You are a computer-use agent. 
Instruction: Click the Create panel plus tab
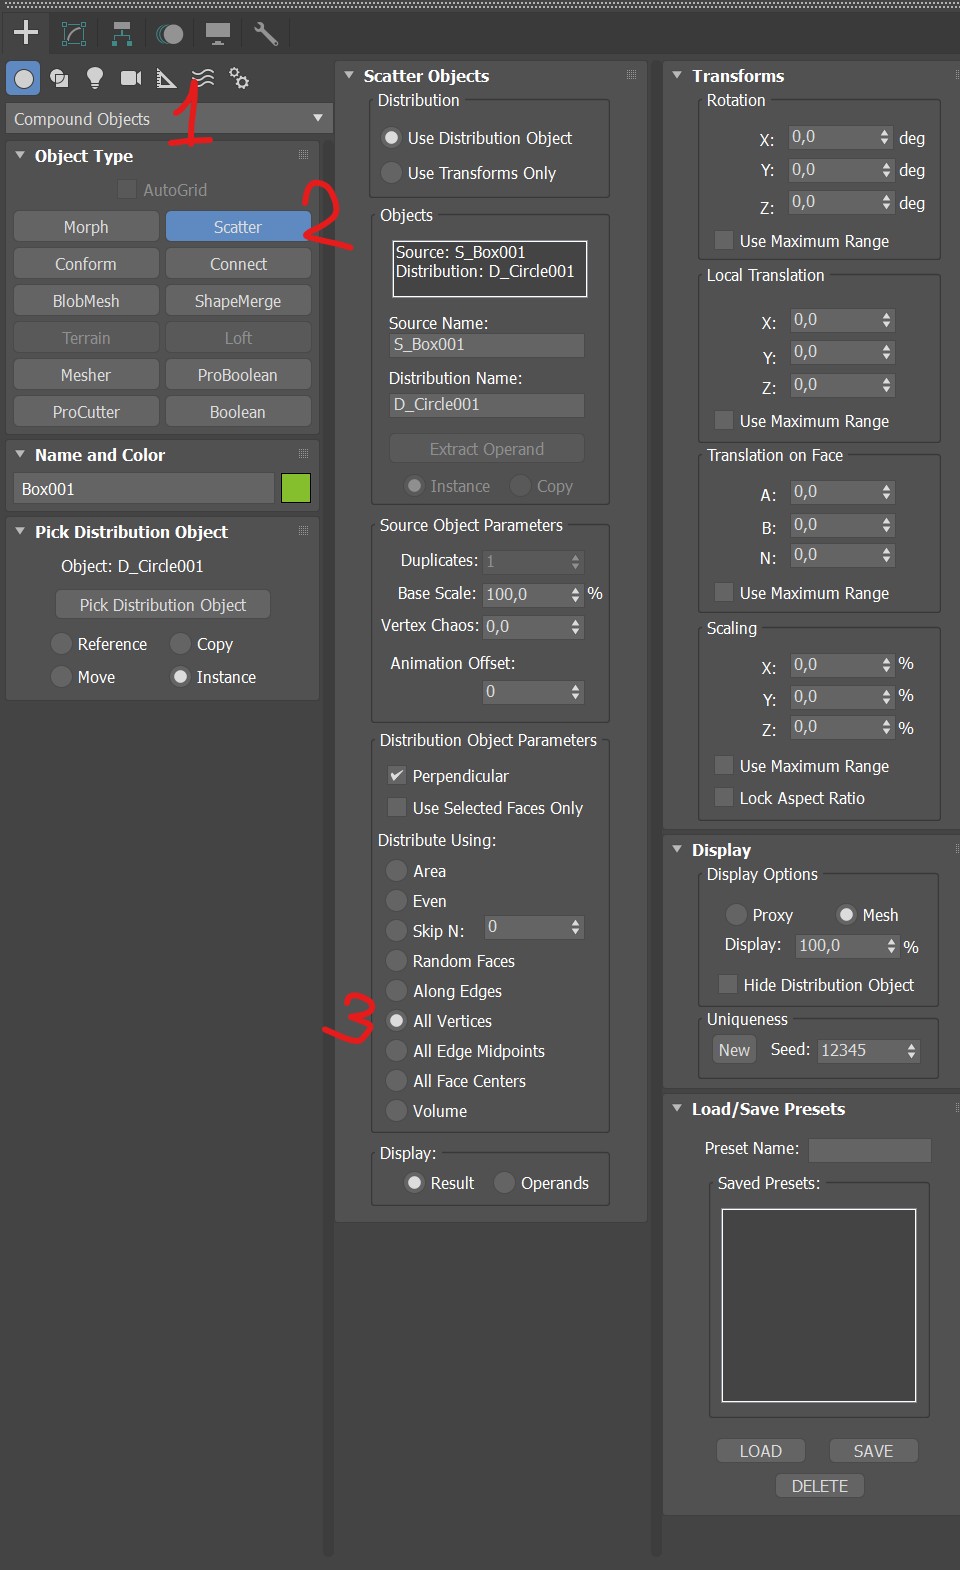pos(26,34)
